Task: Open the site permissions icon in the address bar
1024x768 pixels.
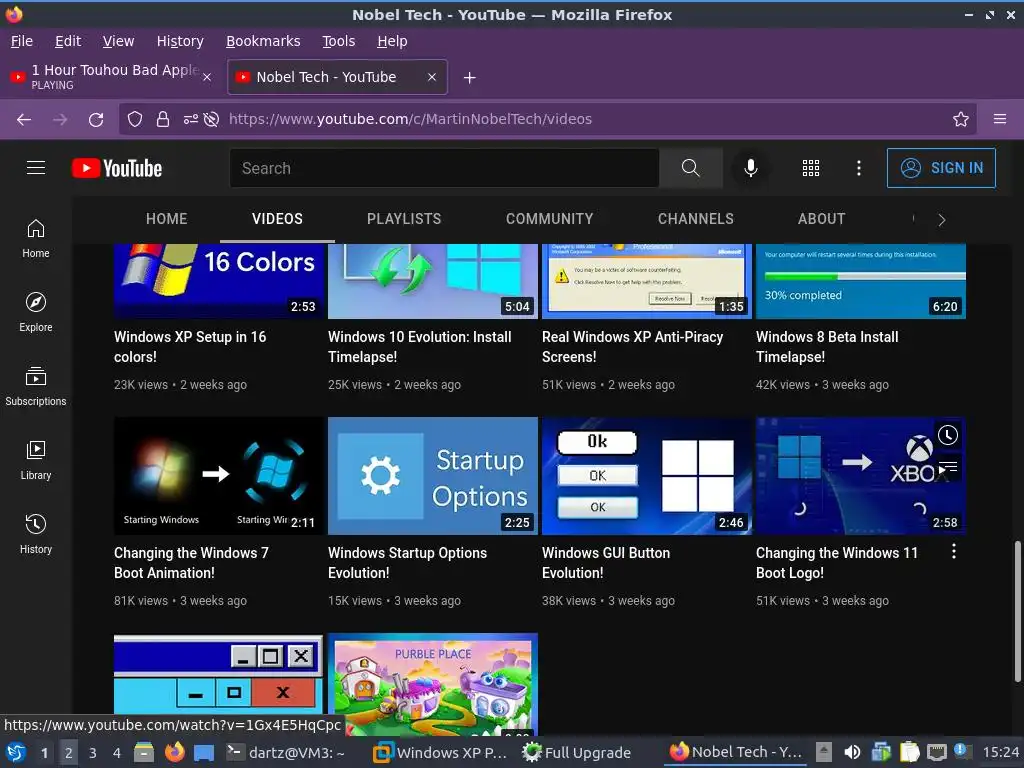Action: [x=190, y=119]
